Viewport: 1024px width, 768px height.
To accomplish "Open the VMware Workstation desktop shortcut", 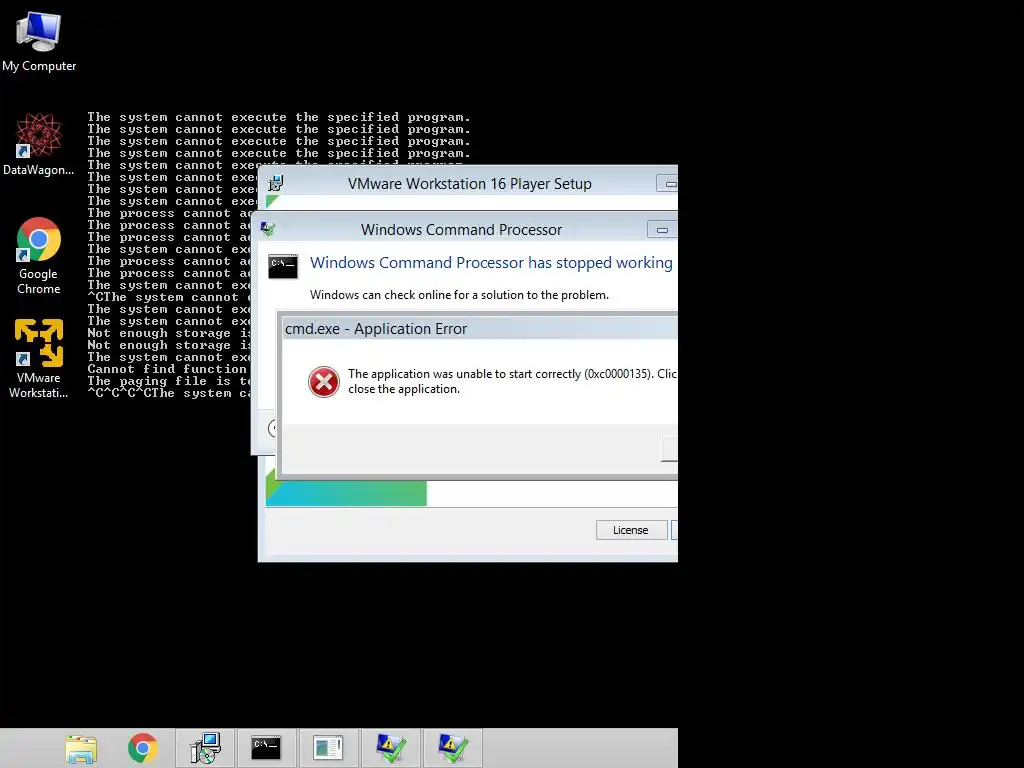I will [x=39, y=359].
